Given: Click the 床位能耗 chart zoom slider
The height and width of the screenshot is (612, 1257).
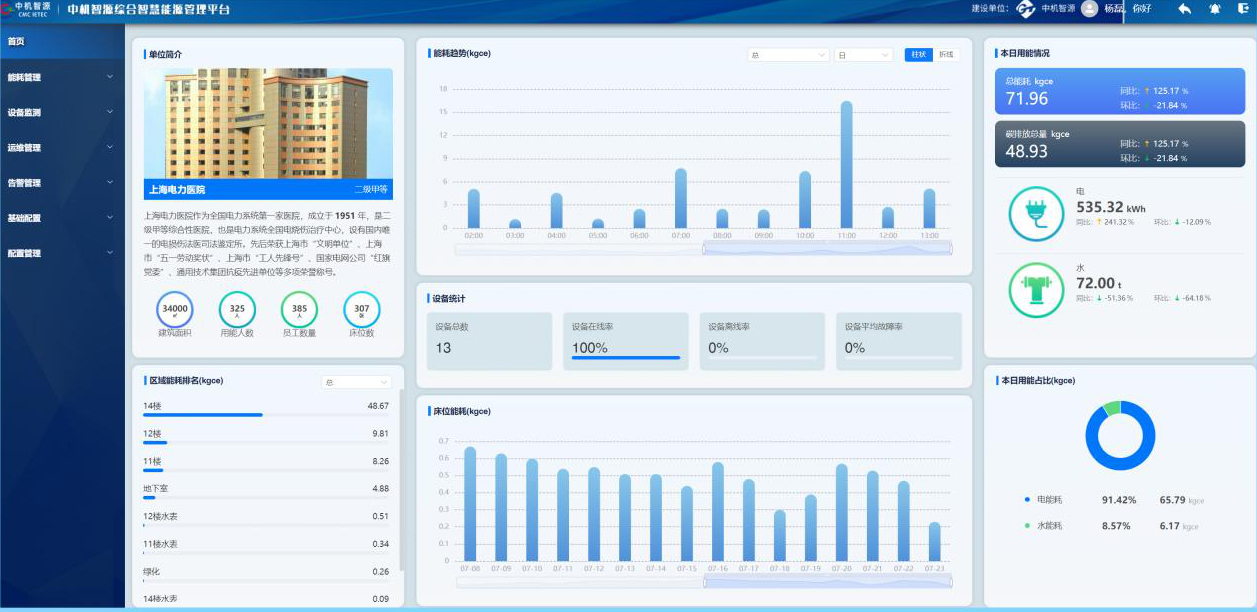Looking at the screenshot, I should [827, 582].
